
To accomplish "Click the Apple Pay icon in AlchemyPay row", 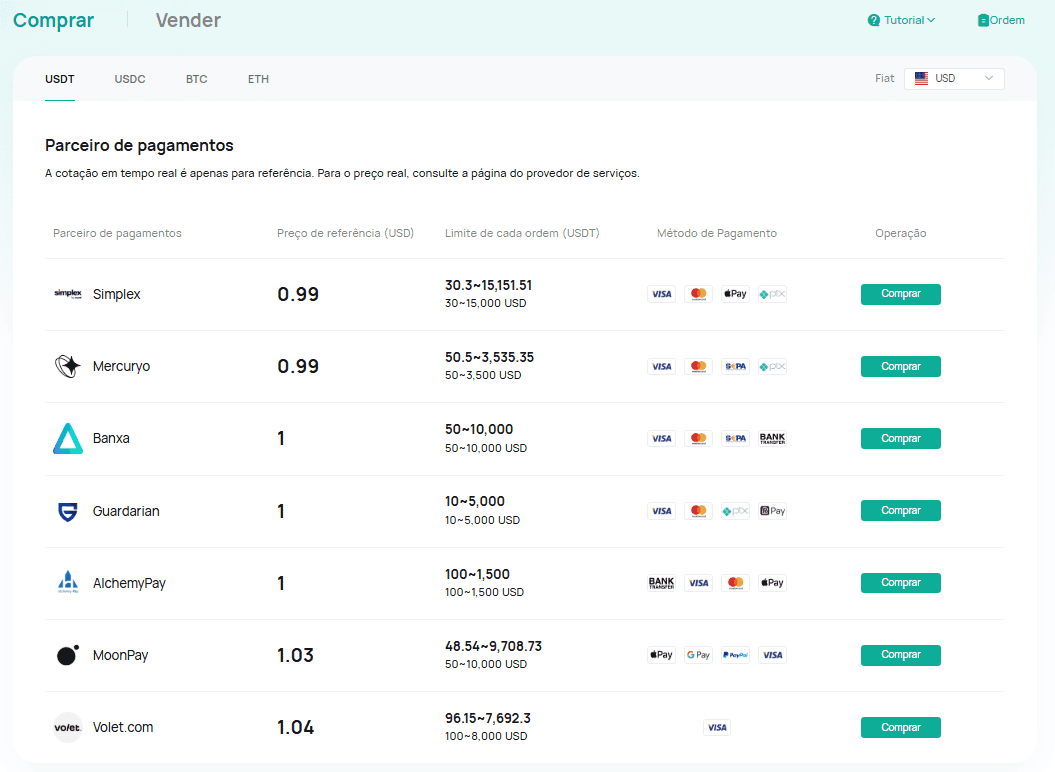I will point(772,583).
